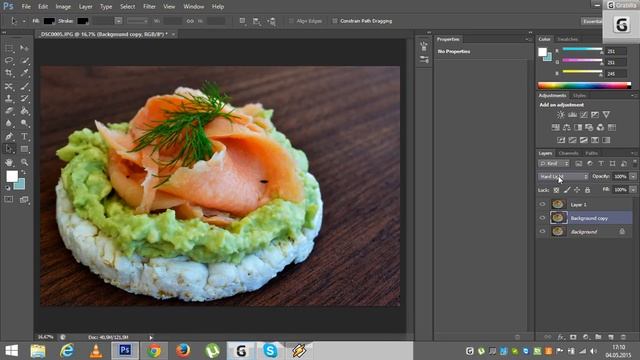Image resolution: width=640 pixels, height=360 pixels.
Task: Toggle lock all padlock
Action: click(587, 190)
